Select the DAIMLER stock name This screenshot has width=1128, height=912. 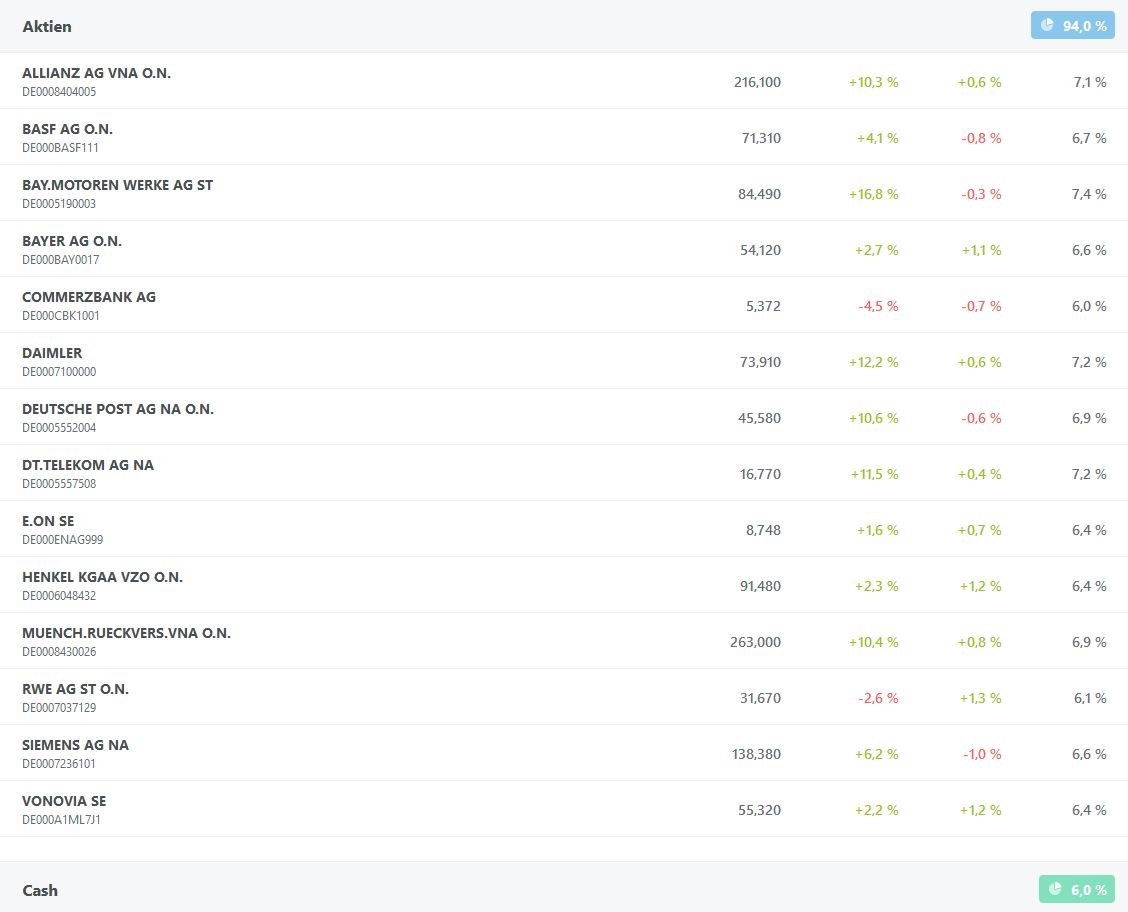click(x=52, y=353)
